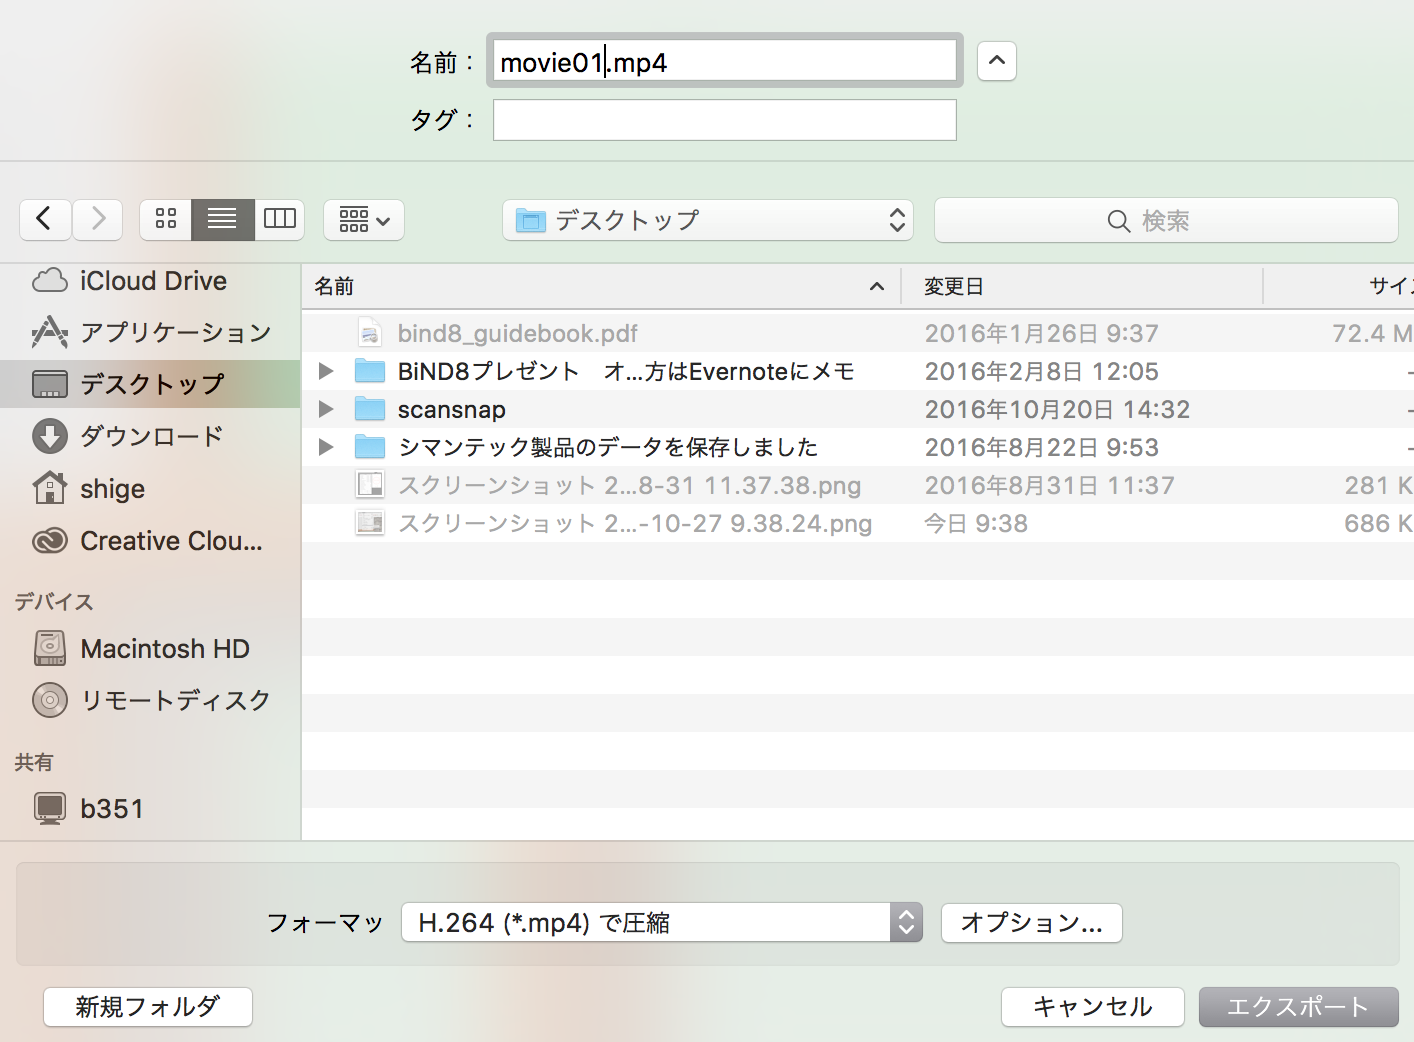
Task: Go to shige home folder
Action: click(x=112, y=489)
